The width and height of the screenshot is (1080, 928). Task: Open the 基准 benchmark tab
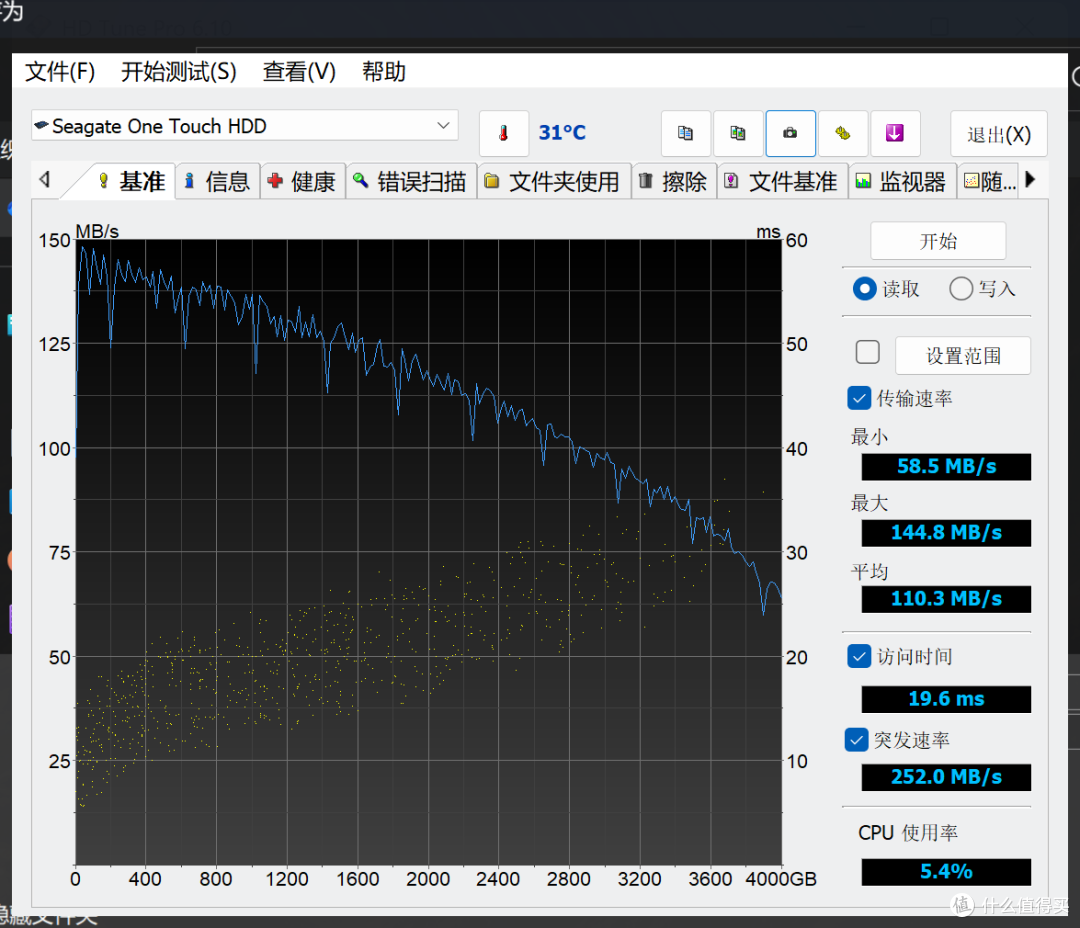coord(131,181)
